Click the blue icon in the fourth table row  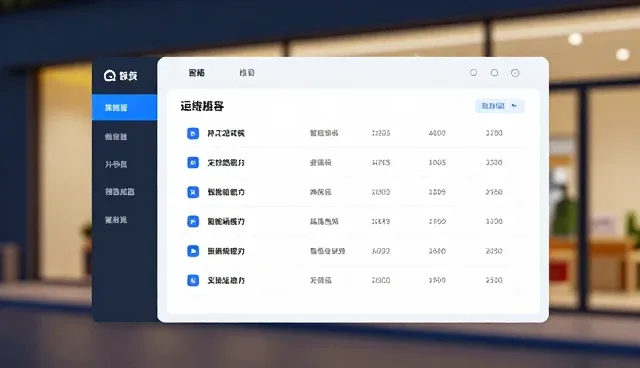(193, 222)
